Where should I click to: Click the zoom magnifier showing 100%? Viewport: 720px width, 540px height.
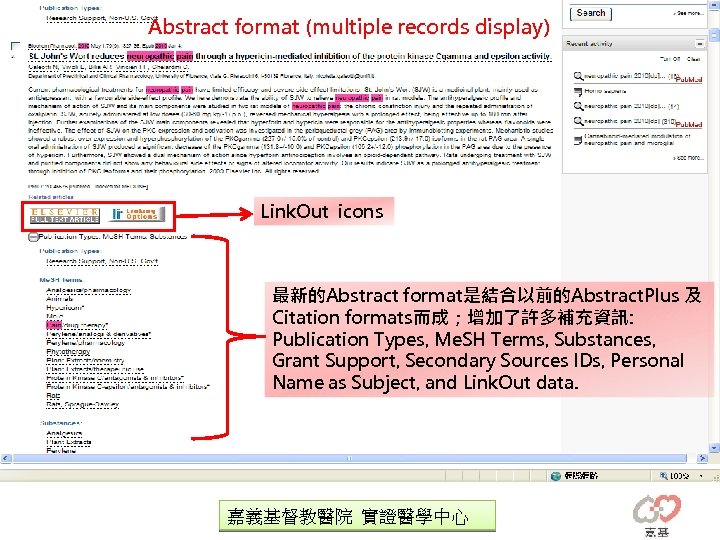[663, 476]
